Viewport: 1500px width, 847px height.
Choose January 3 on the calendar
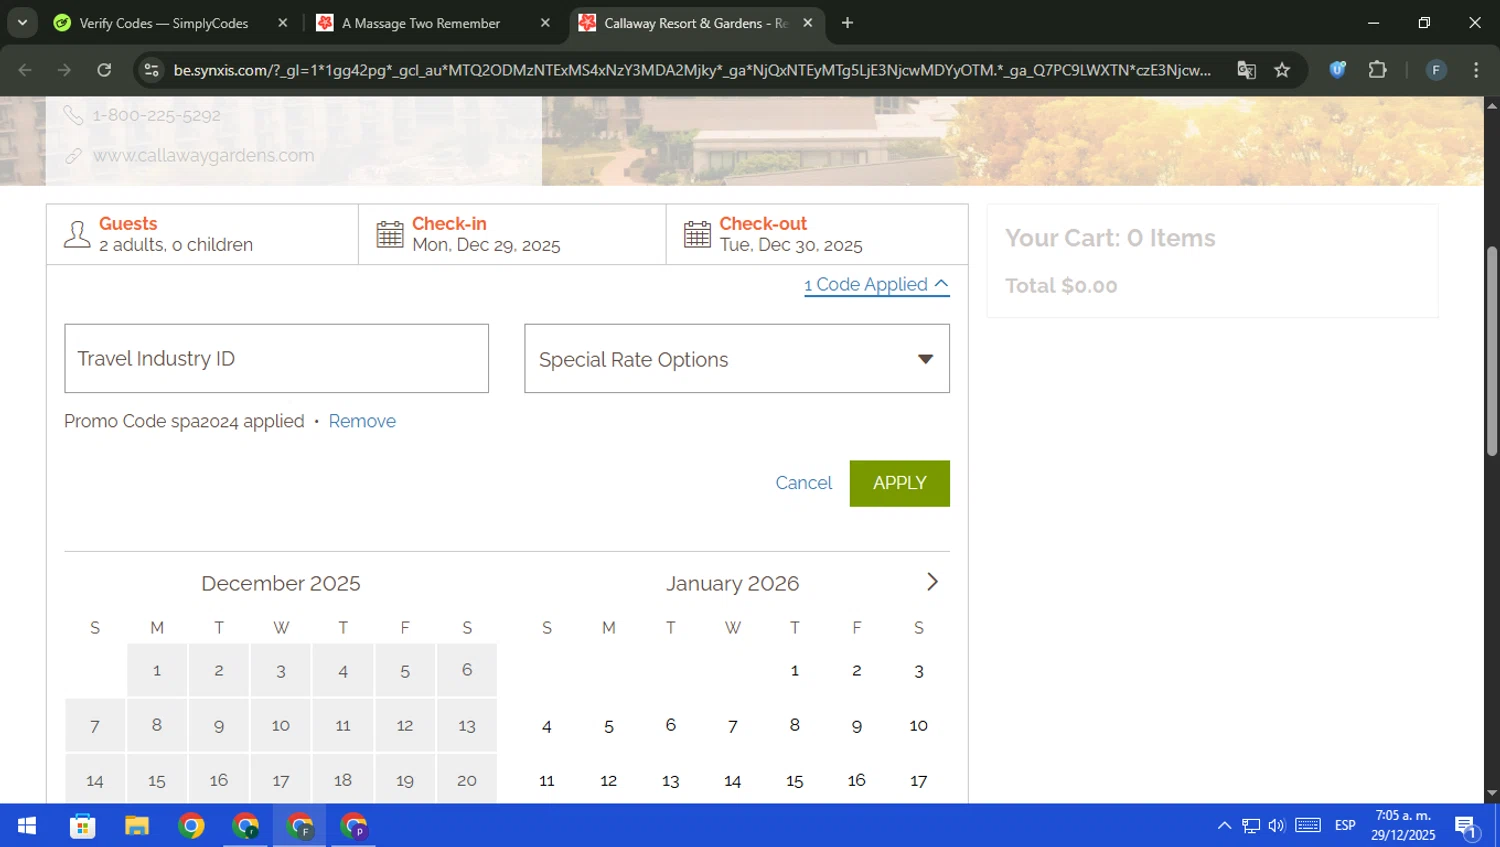click(919, 670)
